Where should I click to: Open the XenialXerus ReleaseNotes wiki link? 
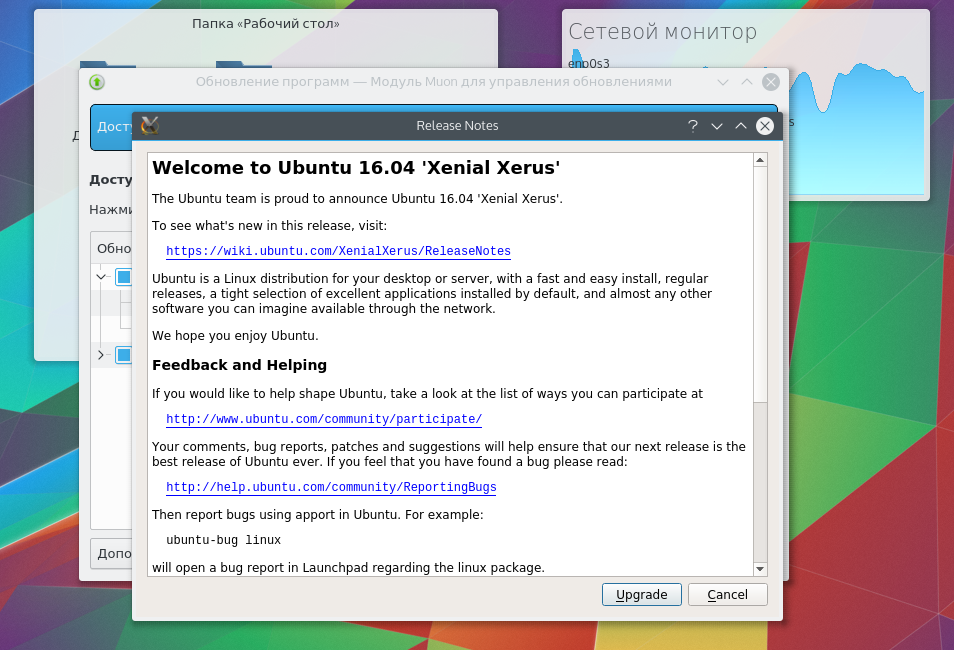[338, 251]
